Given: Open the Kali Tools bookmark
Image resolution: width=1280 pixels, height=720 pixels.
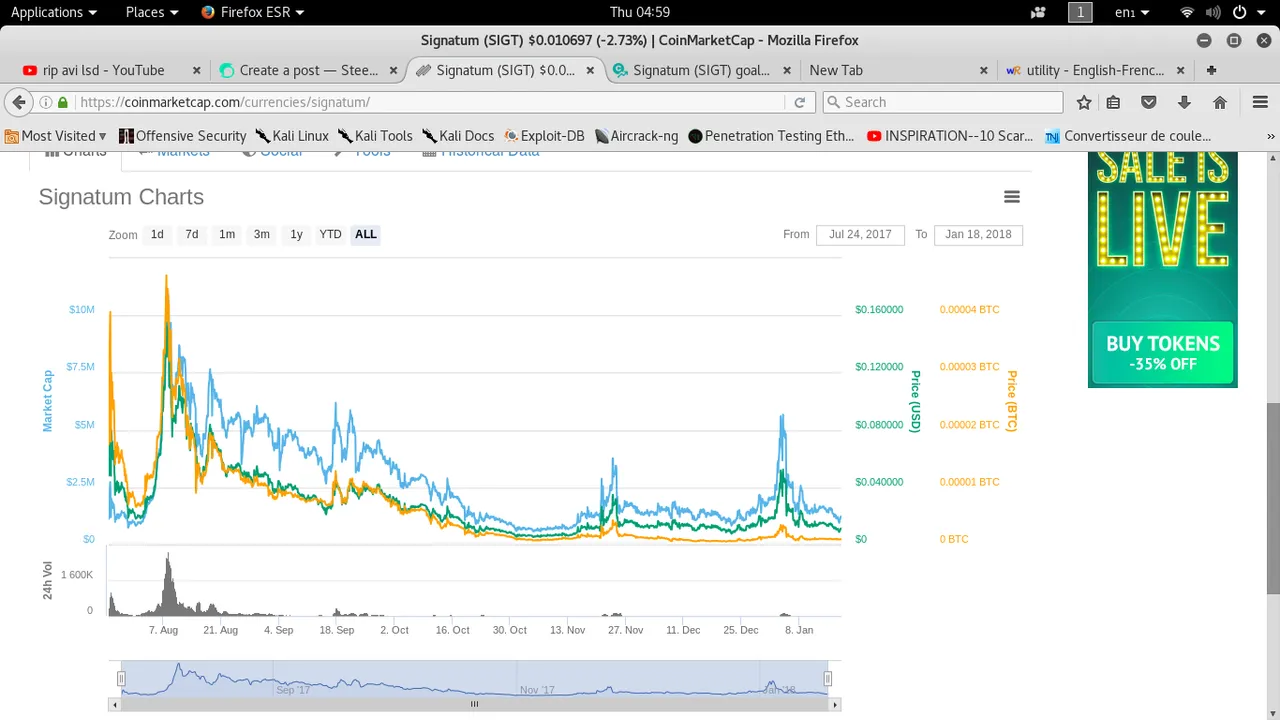Looking at the screenshot, I should coord(375,136).
